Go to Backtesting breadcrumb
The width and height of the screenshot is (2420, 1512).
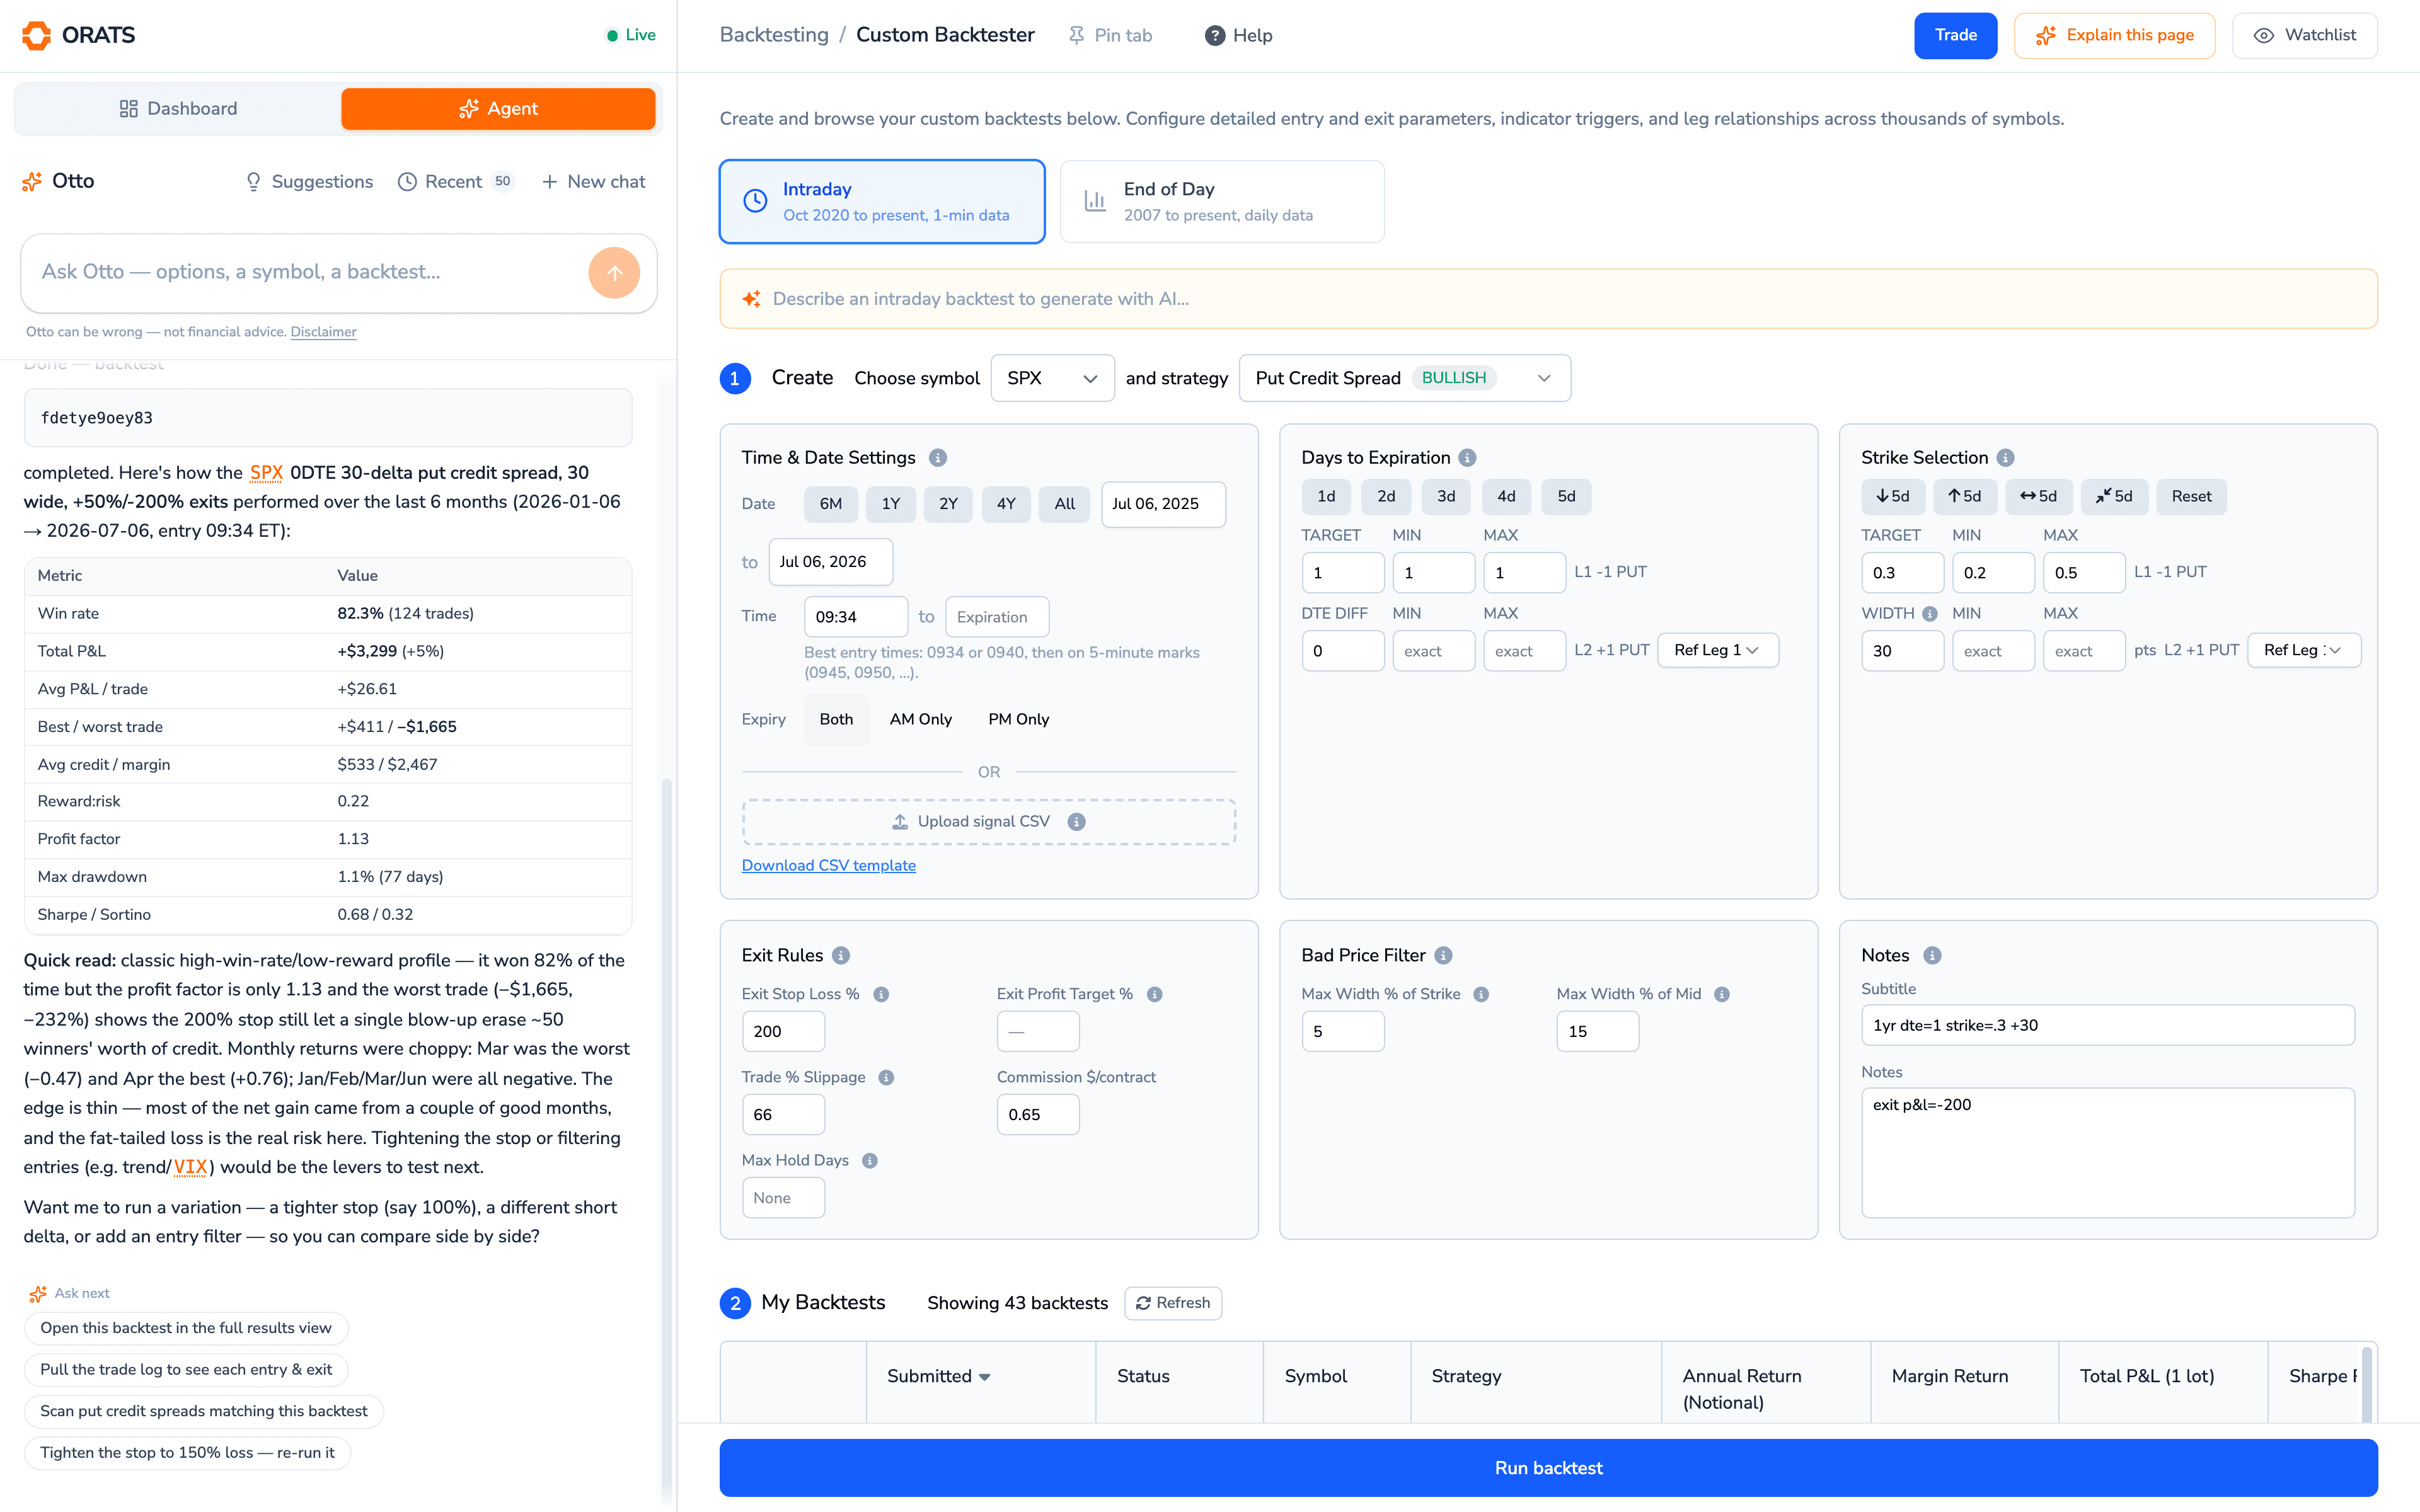[x=774, y=35]
